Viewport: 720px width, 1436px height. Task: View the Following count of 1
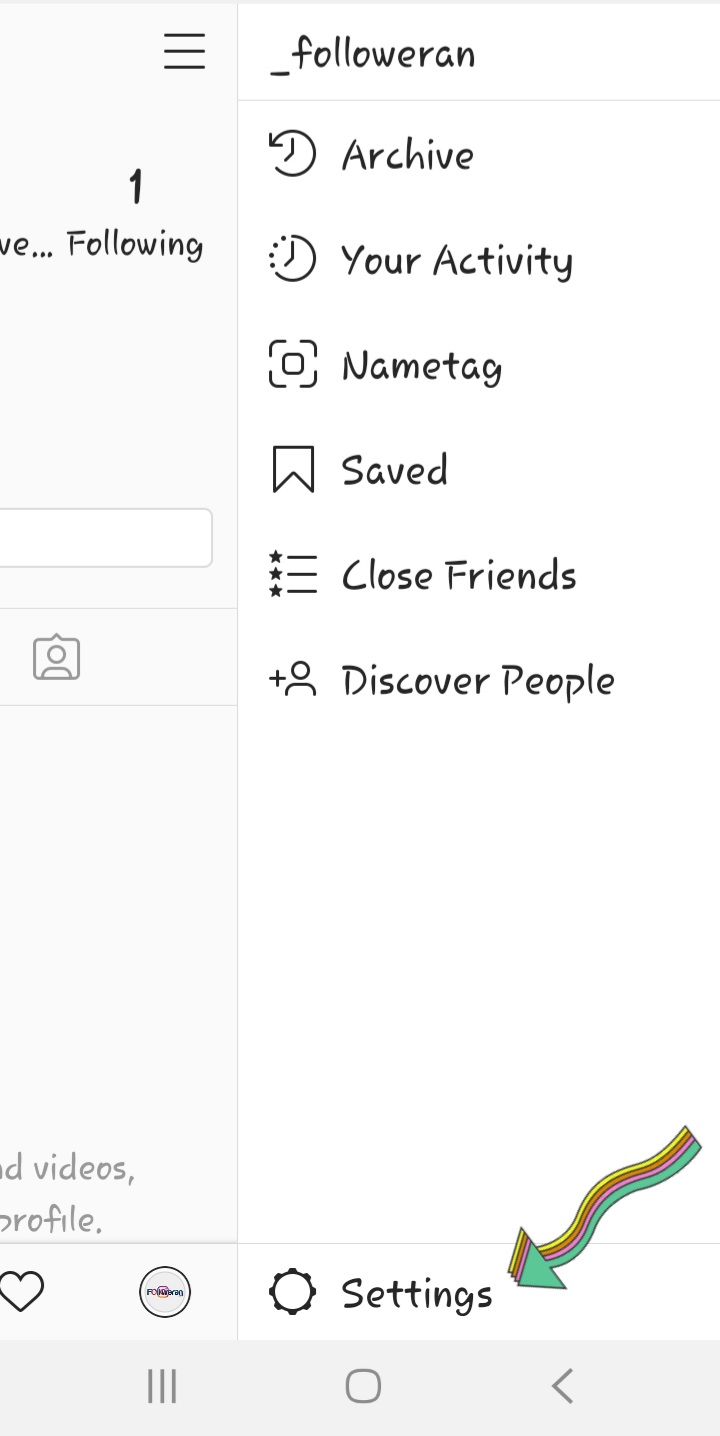coord(135,212)
